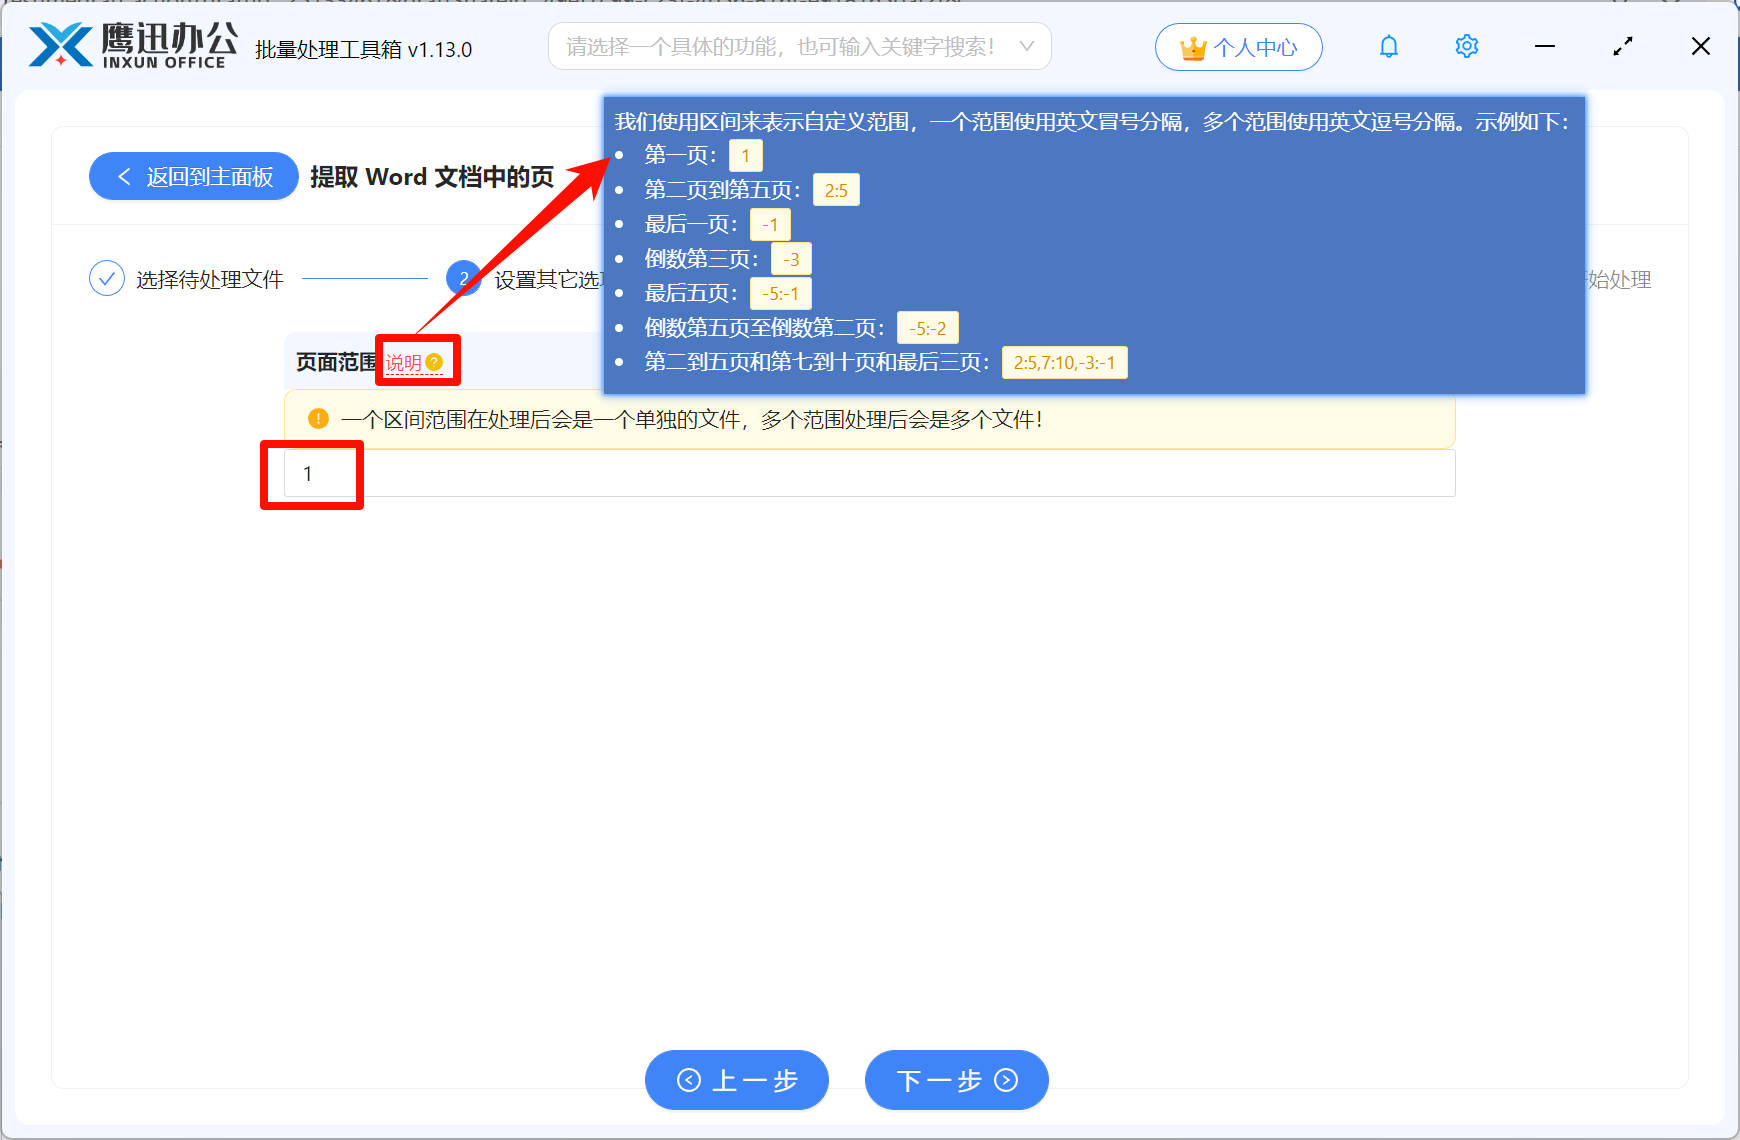The image size is (1740, 1140).
Task: Open the settings gear icon
Action: click(x=1466, y=46)
